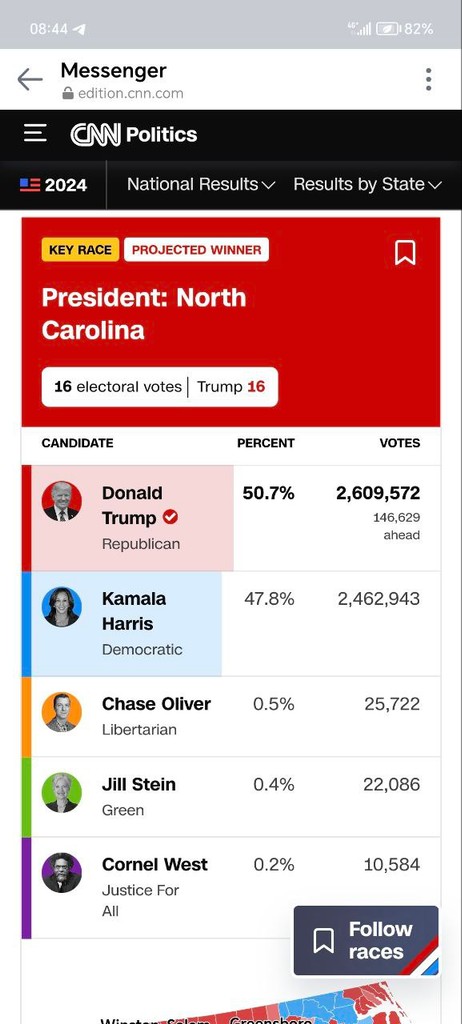This screenshot has width=462, height=1024.
Task: Tap the electoral votes Trump 16 pill
Action: click(x=160, y=387)
